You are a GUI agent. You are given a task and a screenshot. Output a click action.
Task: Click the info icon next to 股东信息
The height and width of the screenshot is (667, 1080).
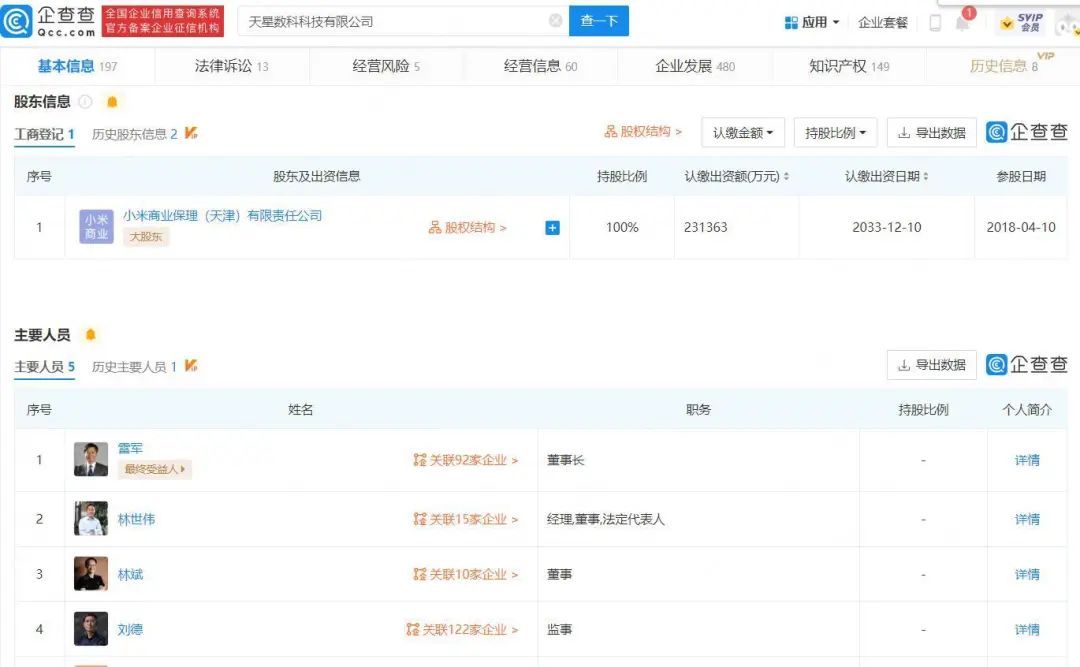pos(86,102)
